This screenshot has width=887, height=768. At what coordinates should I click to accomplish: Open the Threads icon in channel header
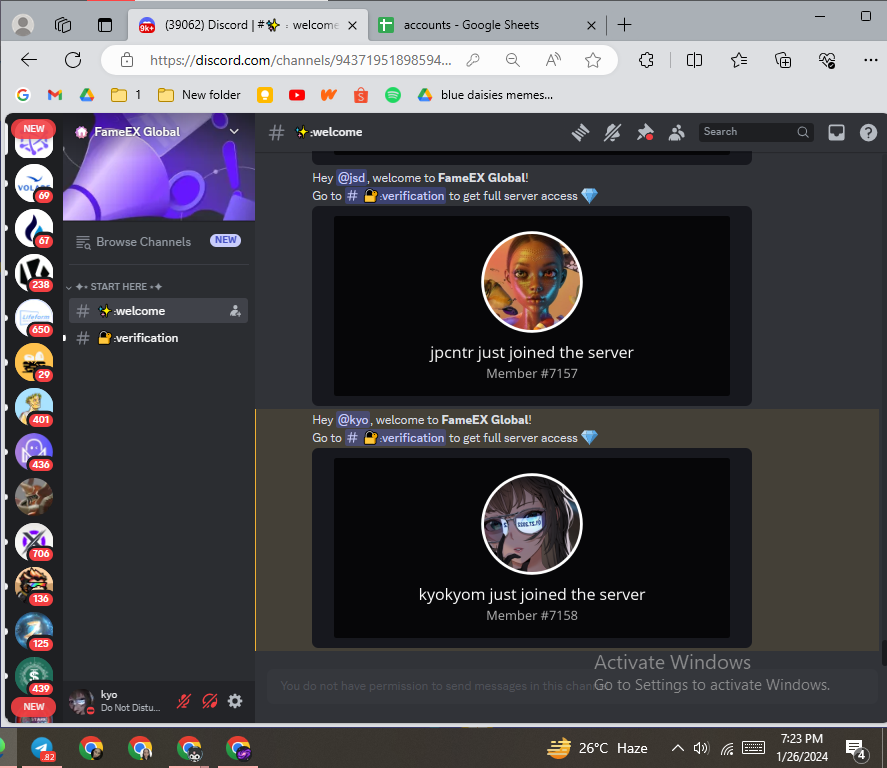click(x=580, y=132)
